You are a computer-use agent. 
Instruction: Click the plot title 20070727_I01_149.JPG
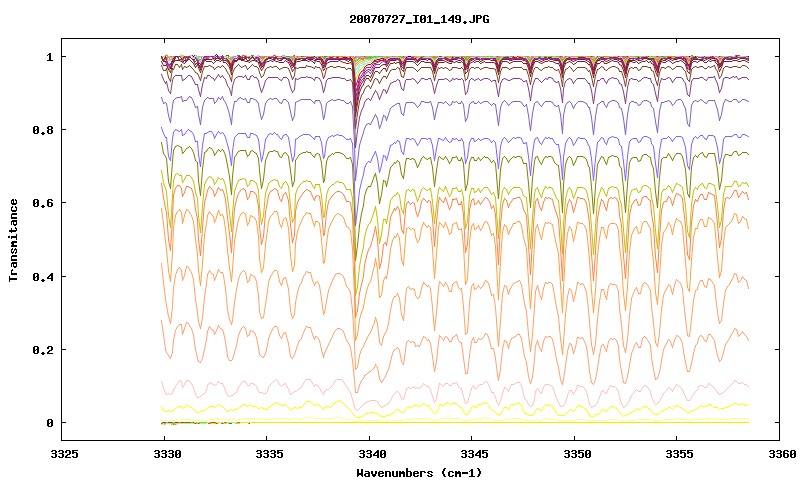419,19
